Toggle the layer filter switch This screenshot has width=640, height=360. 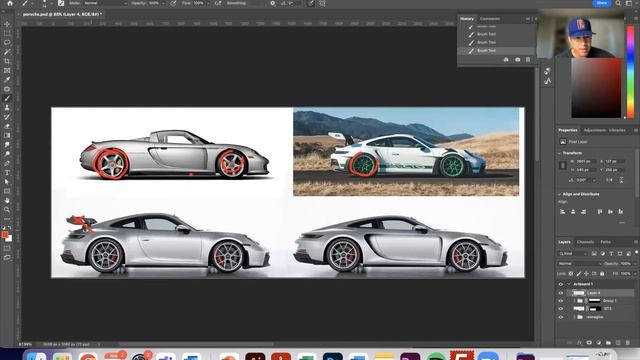tap(636, 253)
